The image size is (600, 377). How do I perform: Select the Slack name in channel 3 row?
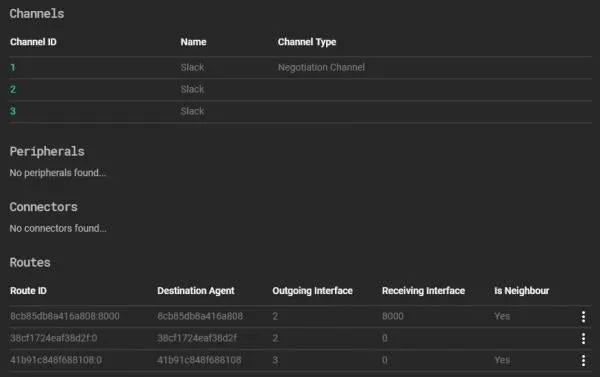(x=192, y=111)
